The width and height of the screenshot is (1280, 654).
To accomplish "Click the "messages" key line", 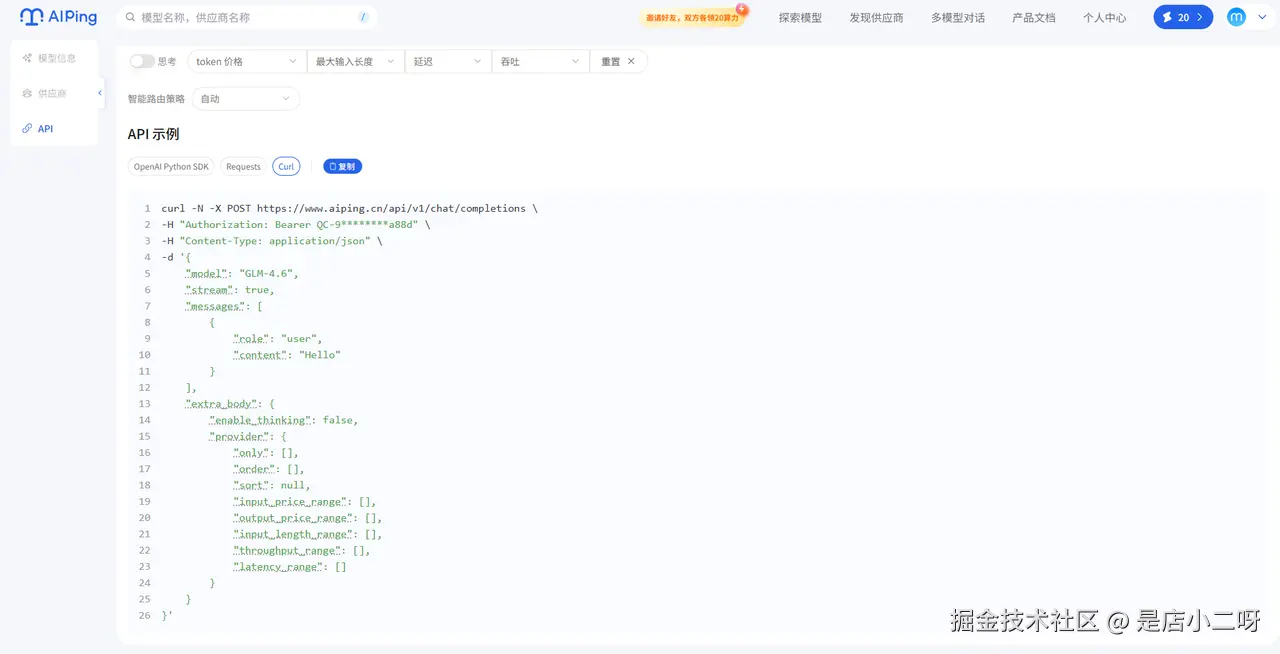I will click(224, 306).
